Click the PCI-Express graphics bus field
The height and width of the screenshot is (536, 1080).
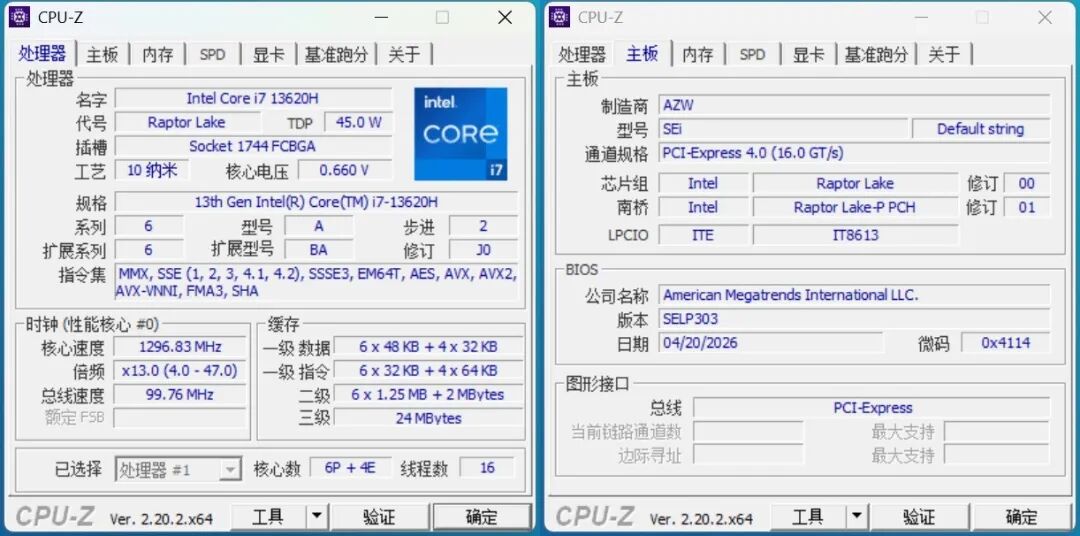[872, 408]
